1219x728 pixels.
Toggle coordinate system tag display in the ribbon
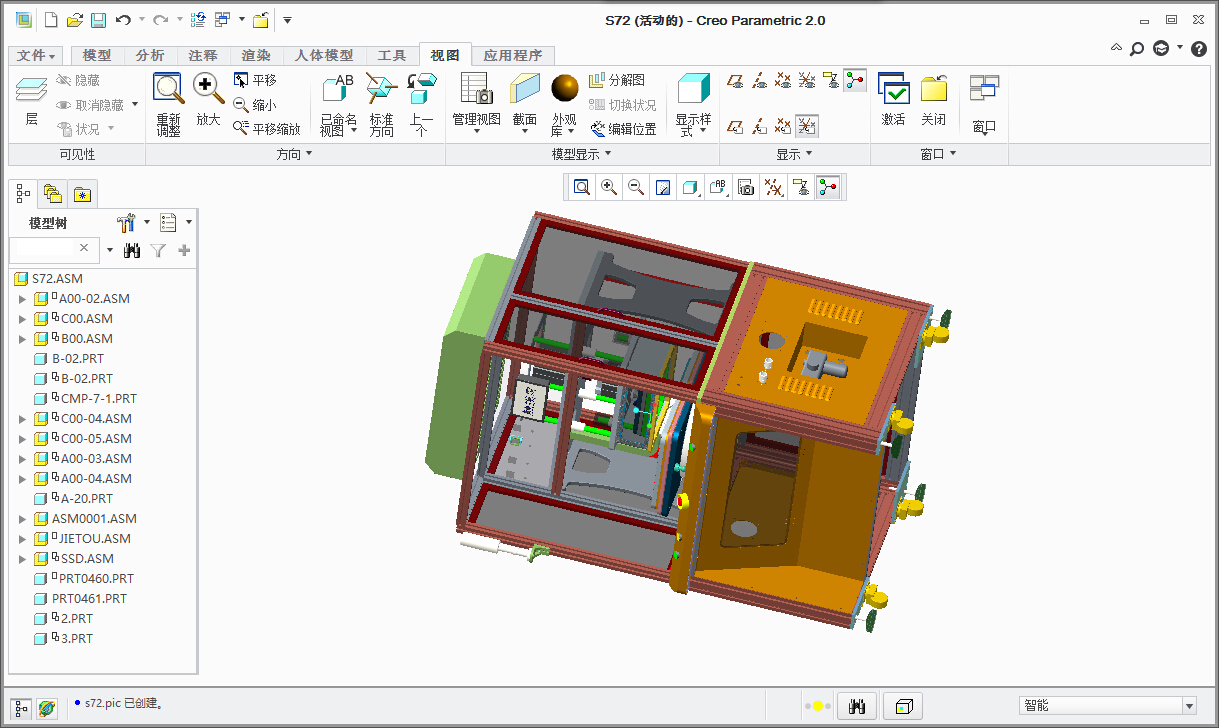pos(807,126)
